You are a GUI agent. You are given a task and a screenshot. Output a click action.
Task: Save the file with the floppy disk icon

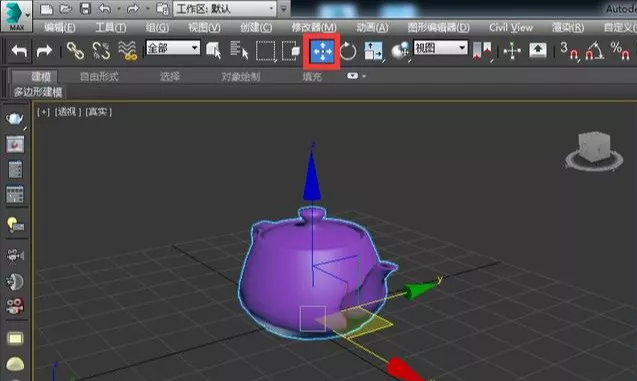(85, 9)
